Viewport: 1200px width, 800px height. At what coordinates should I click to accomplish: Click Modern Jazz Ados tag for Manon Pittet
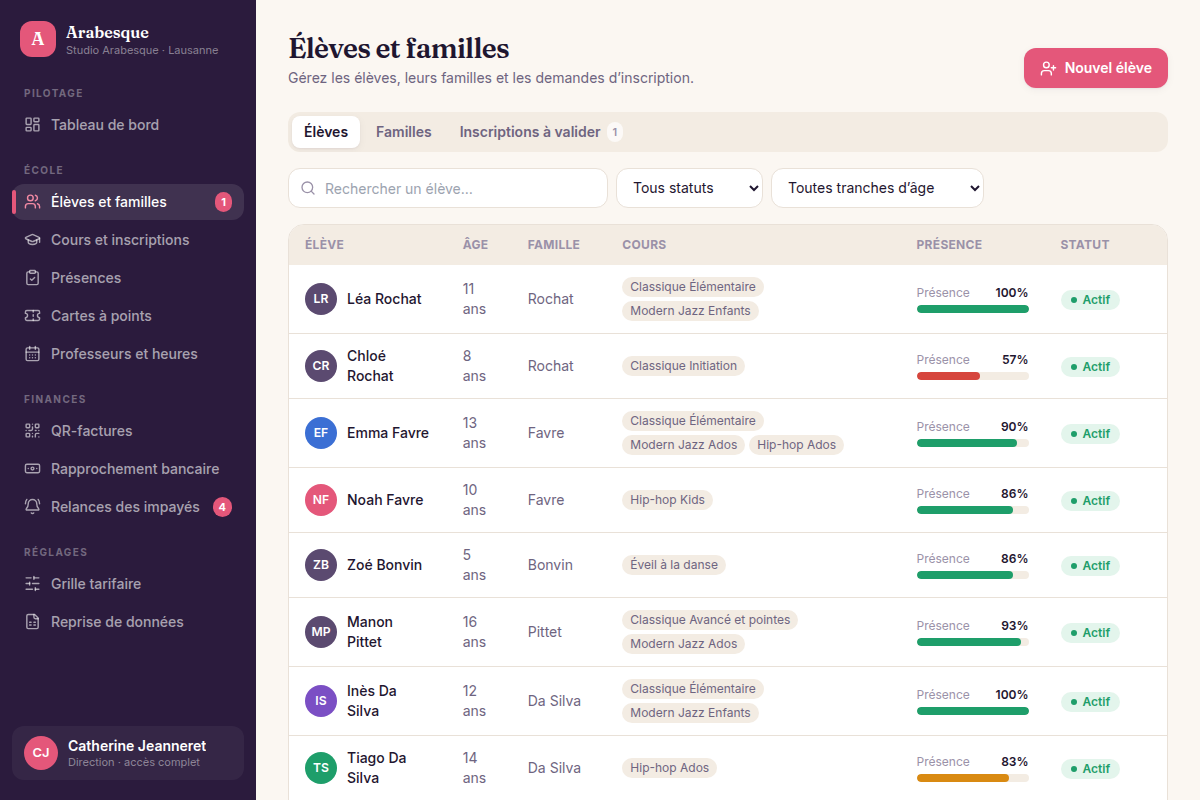point(683,644)
